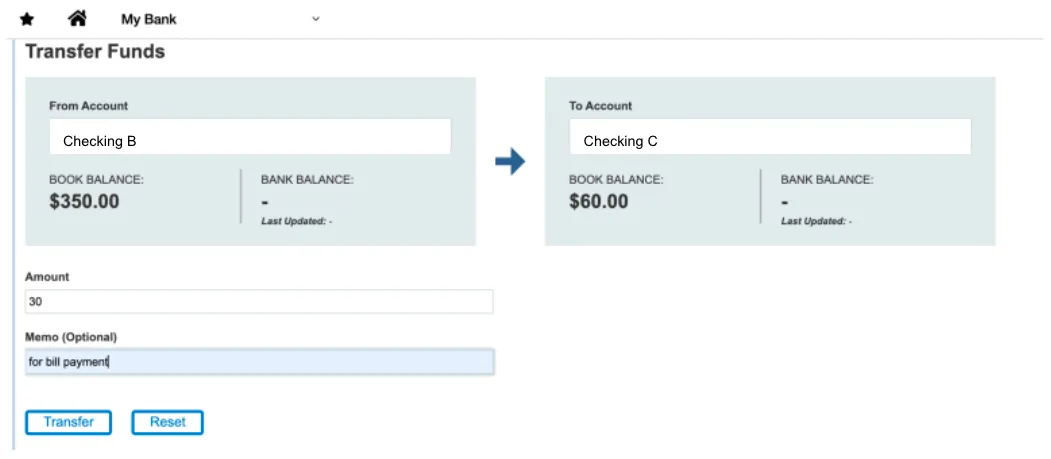Expand the My Bank chevron
The width and height of the screenshot is (1051, 459).
coord(316,19)
